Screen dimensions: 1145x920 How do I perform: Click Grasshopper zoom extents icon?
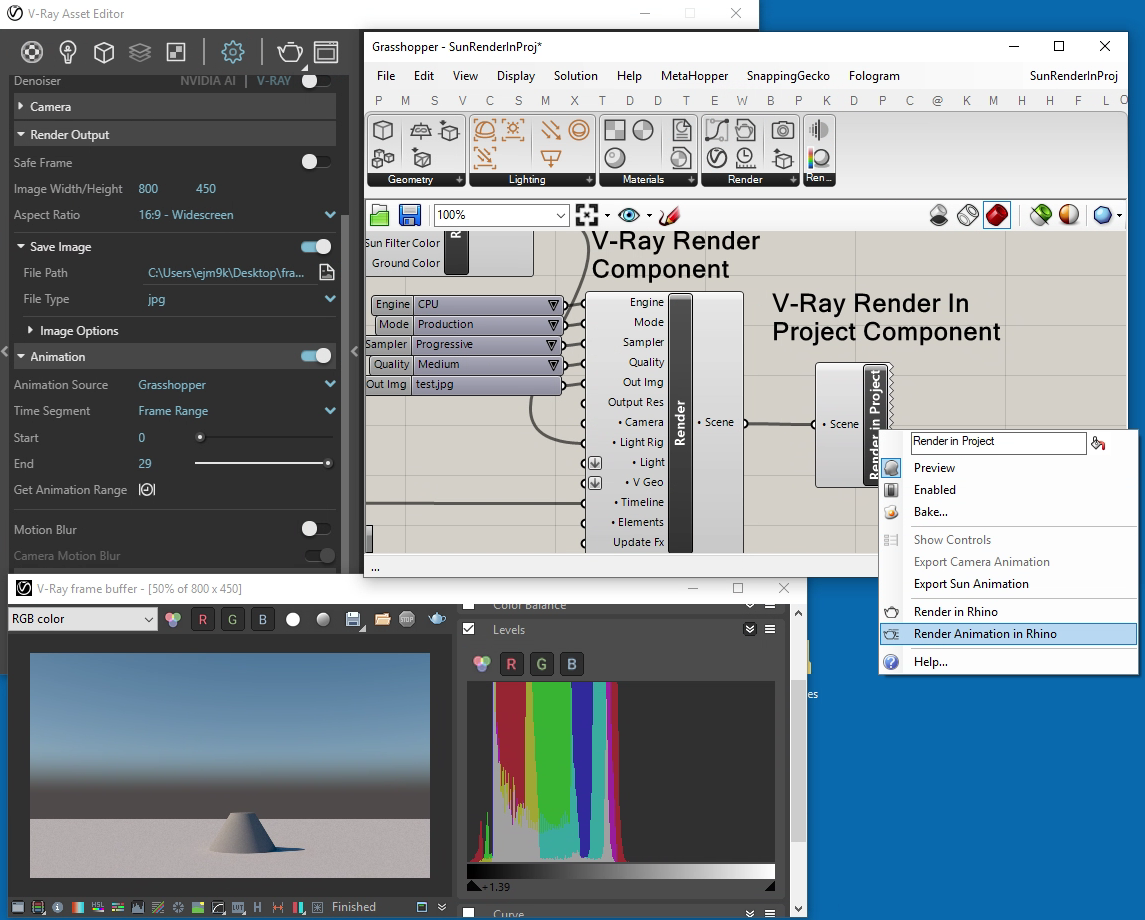[586, 215]
